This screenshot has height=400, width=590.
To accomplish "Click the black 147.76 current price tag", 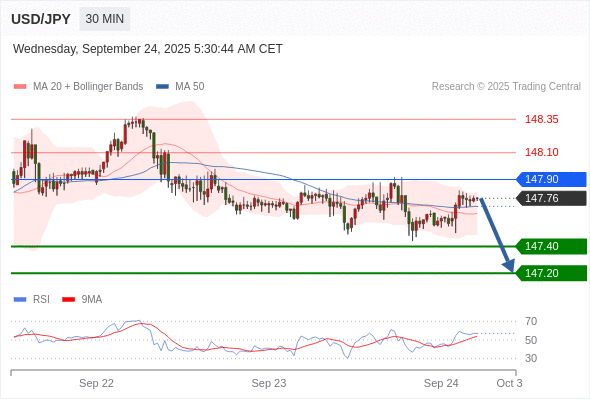I will tap(551, 198).
